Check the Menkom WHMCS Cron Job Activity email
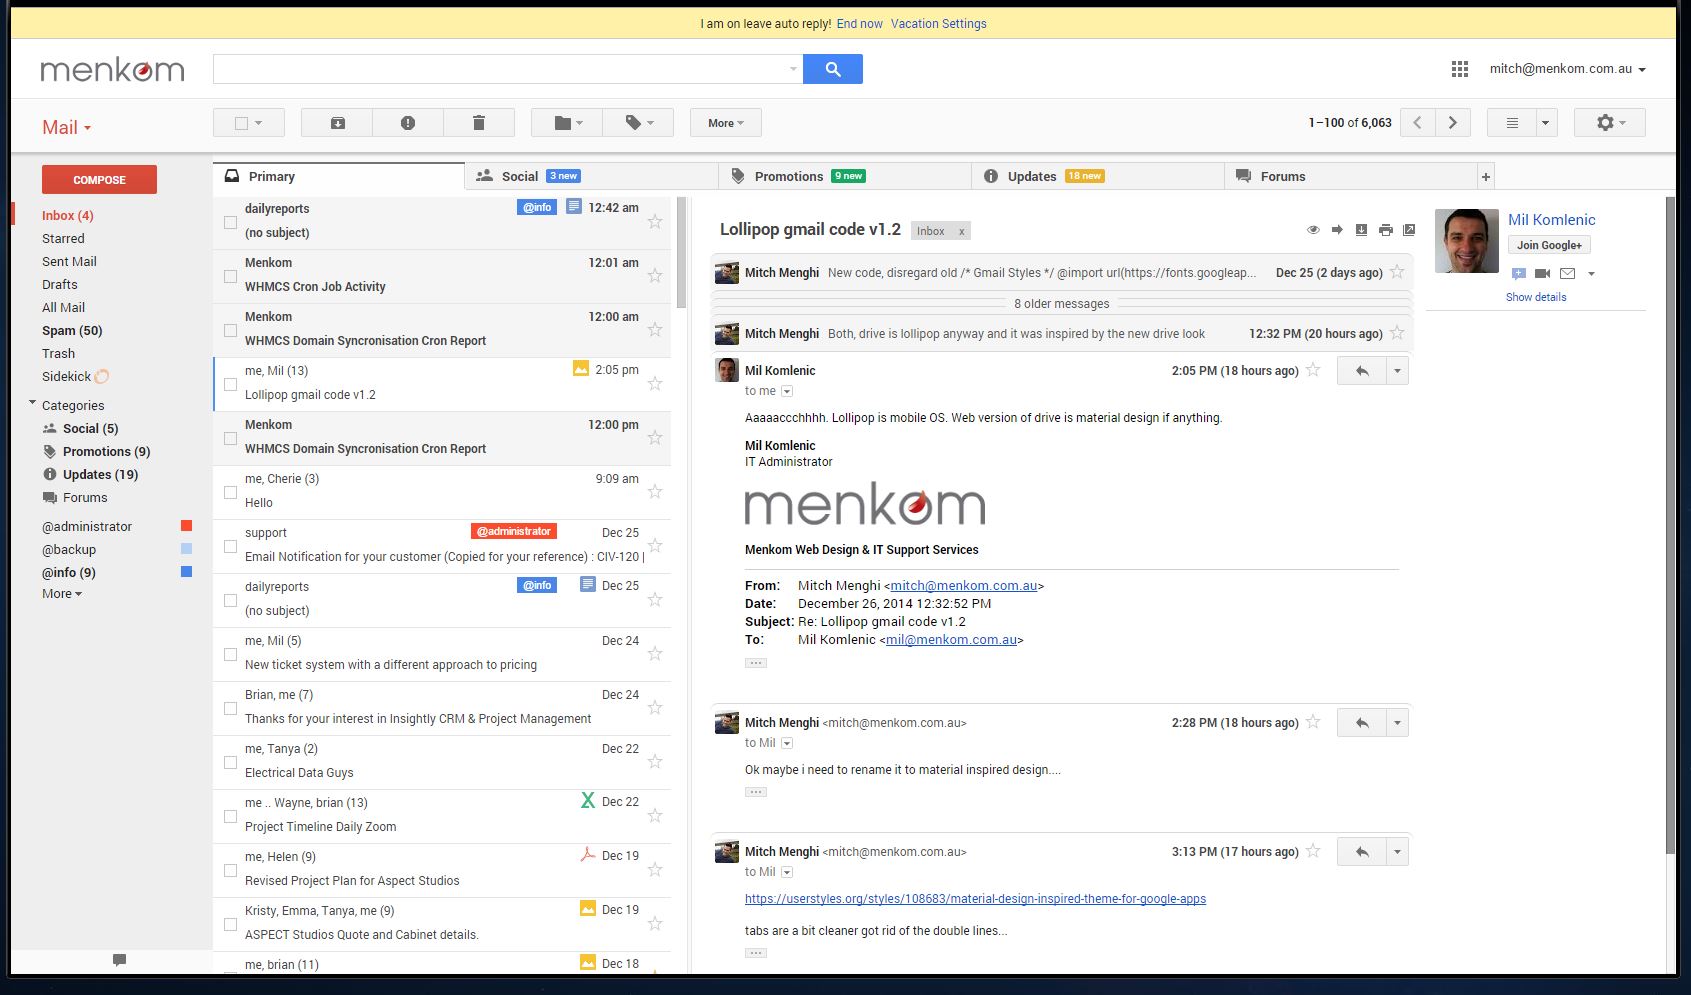The image size is (1691, 995). [x=230, y=276]
